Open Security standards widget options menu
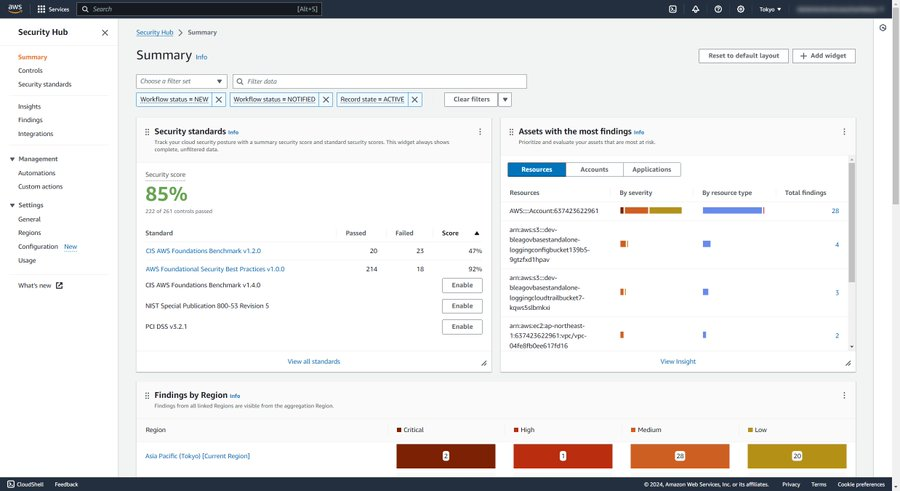The width and height of the screenshot is (900, 491). tap(480, 132)
